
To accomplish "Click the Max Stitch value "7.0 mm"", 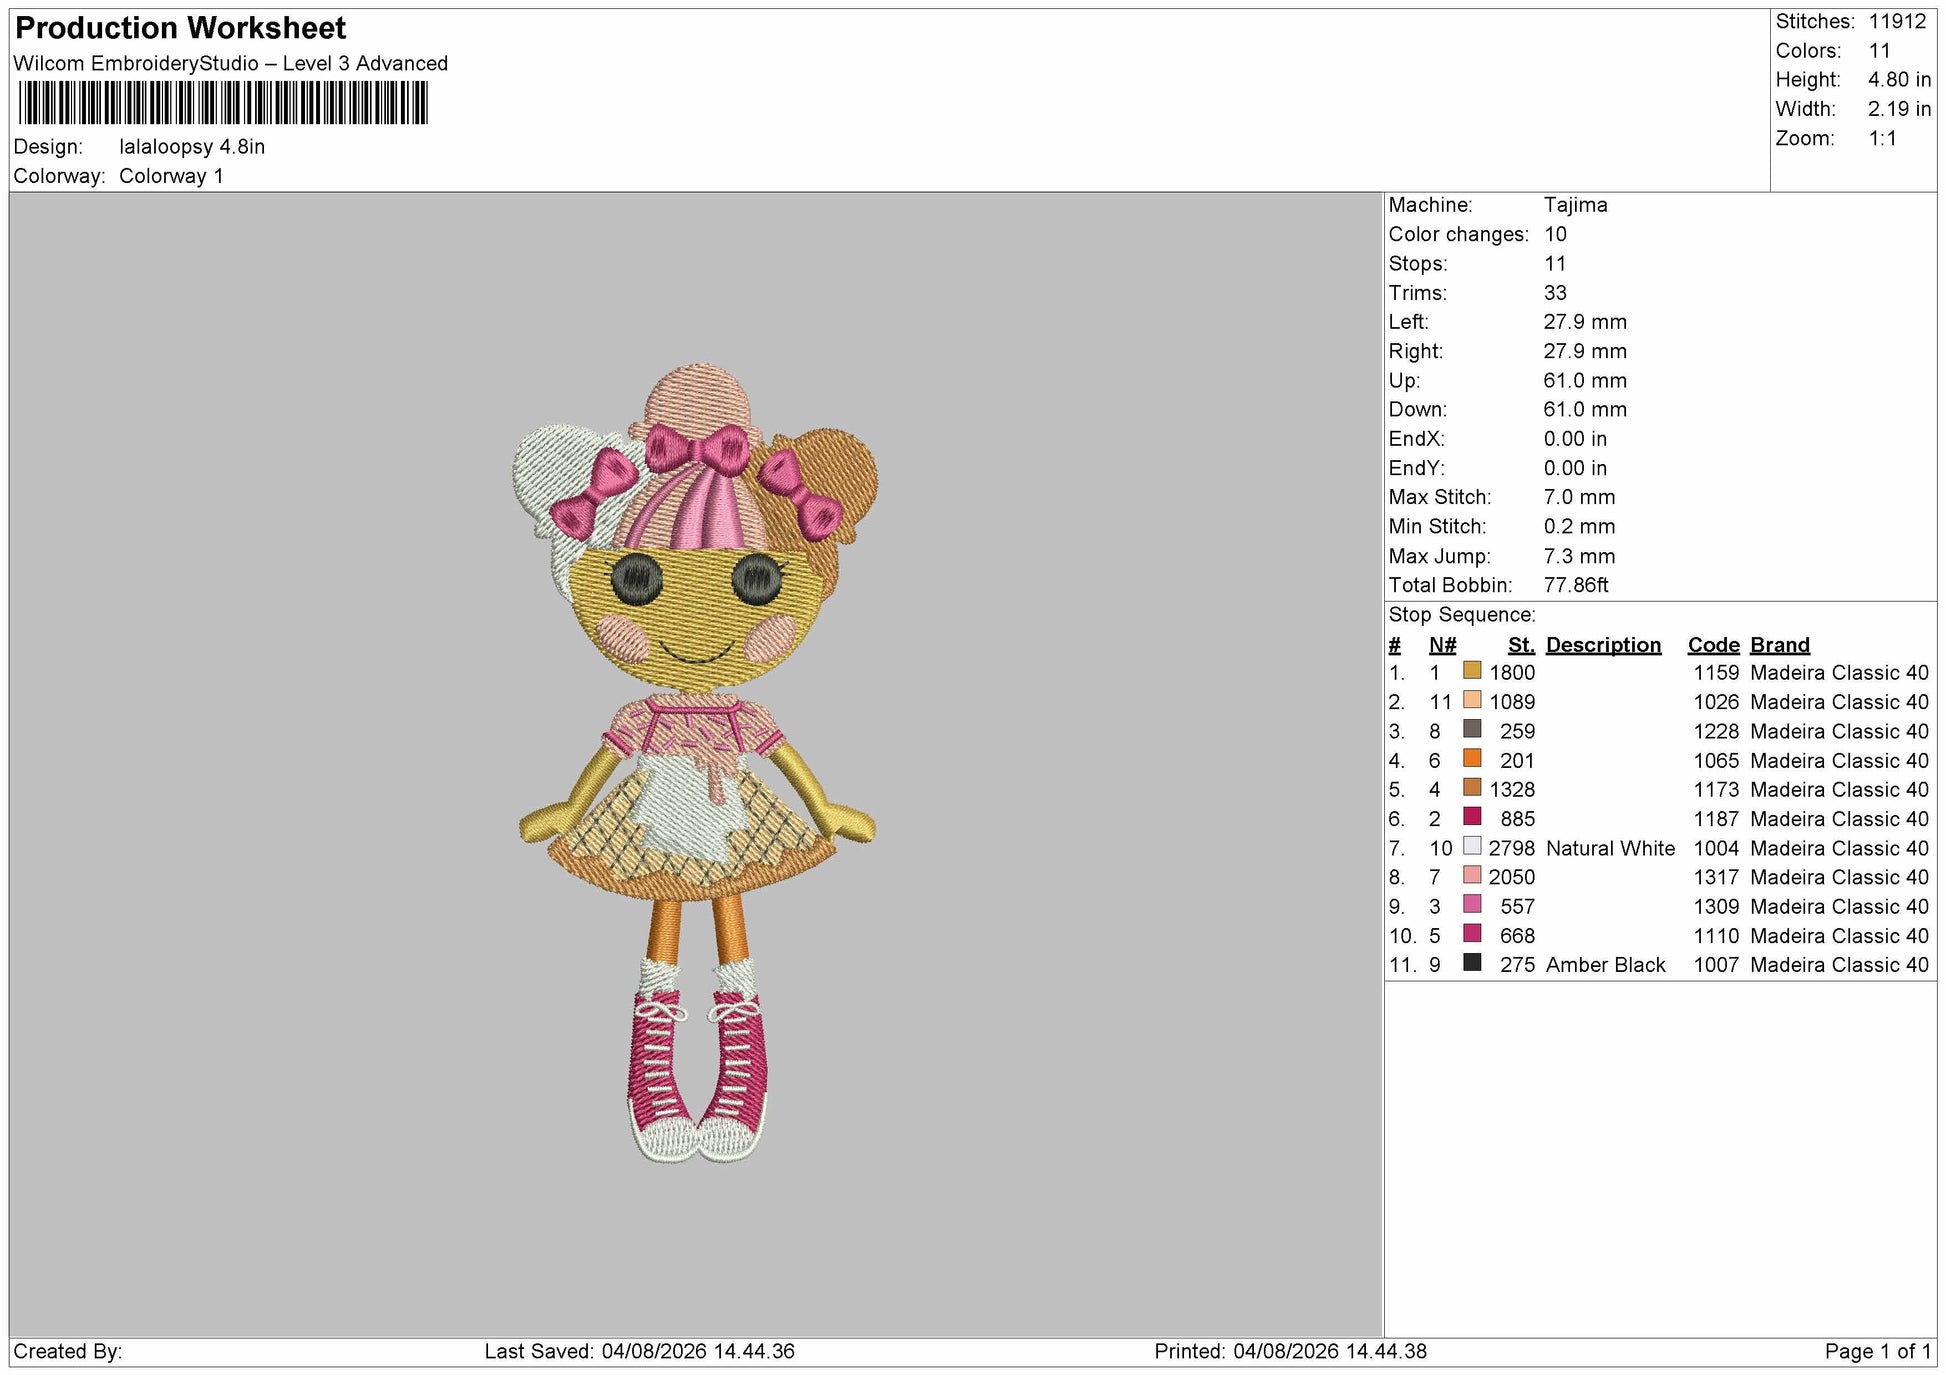I will click(1579, 497).
